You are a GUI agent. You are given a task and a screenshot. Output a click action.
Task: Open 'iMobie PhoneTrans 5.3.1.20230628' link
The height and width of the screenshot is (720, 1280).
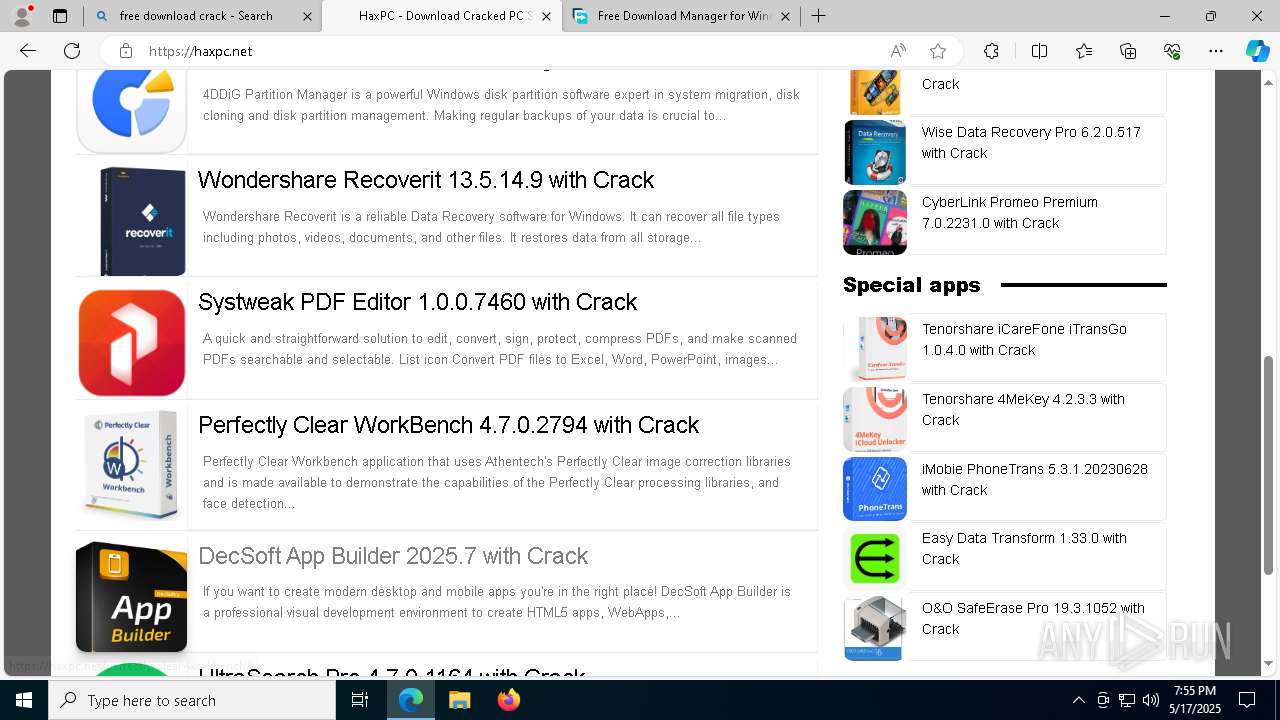point(1035,480)
